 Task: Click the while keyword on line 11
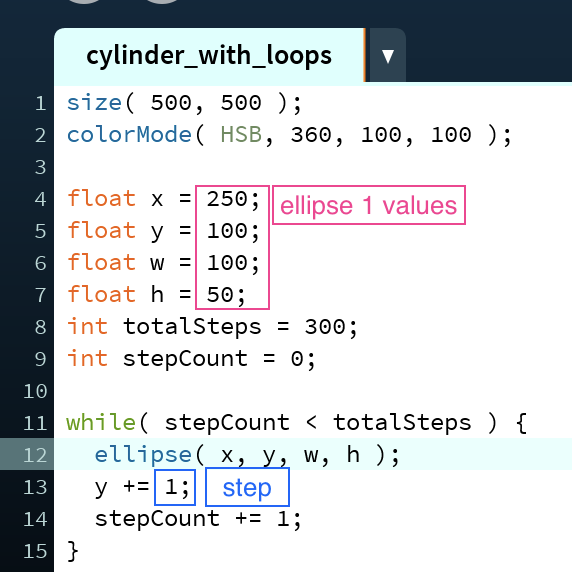101,423
